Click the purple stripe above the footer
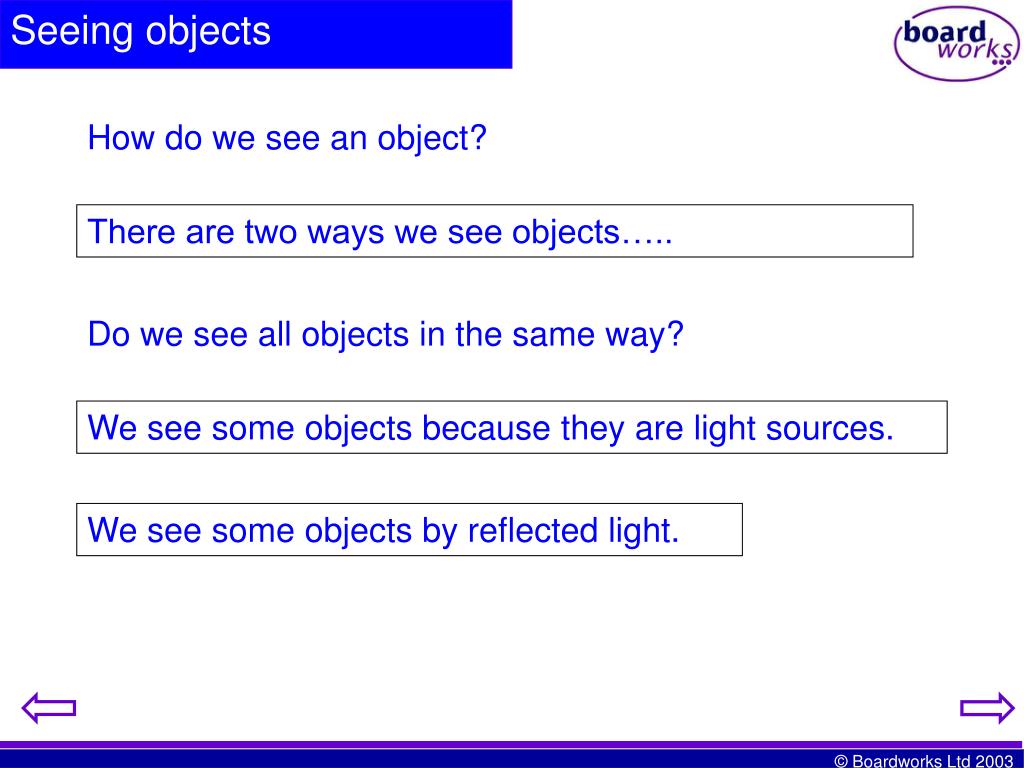The height and width of the screenshot is (768, 1024). [512, 744]
